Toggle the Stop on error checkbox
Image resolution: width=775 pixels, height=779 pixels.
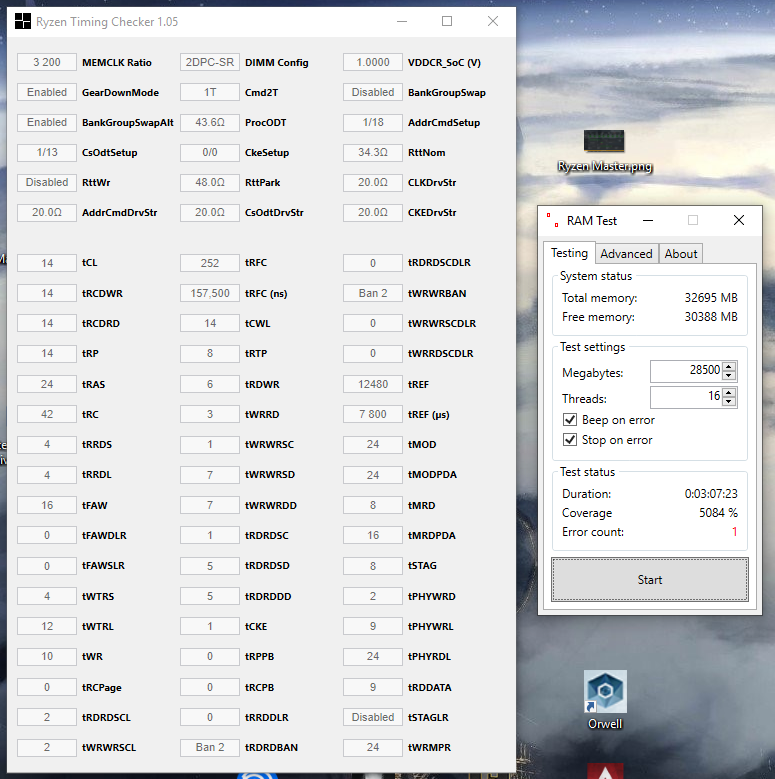coord(570,440)
